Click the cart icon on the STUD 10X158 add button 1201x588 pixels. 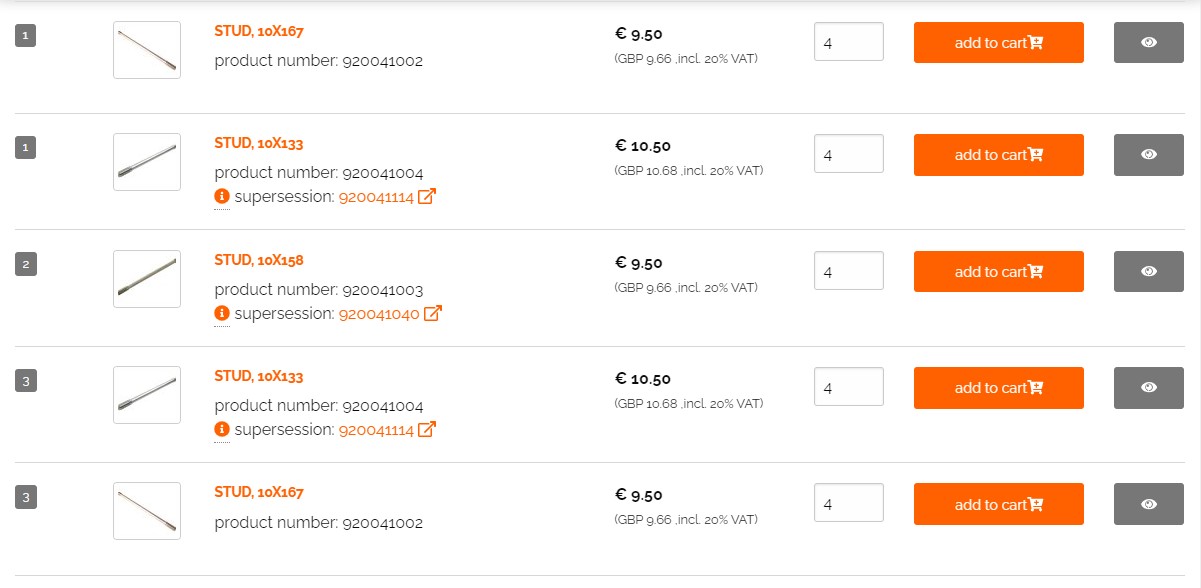point(1036,272)
